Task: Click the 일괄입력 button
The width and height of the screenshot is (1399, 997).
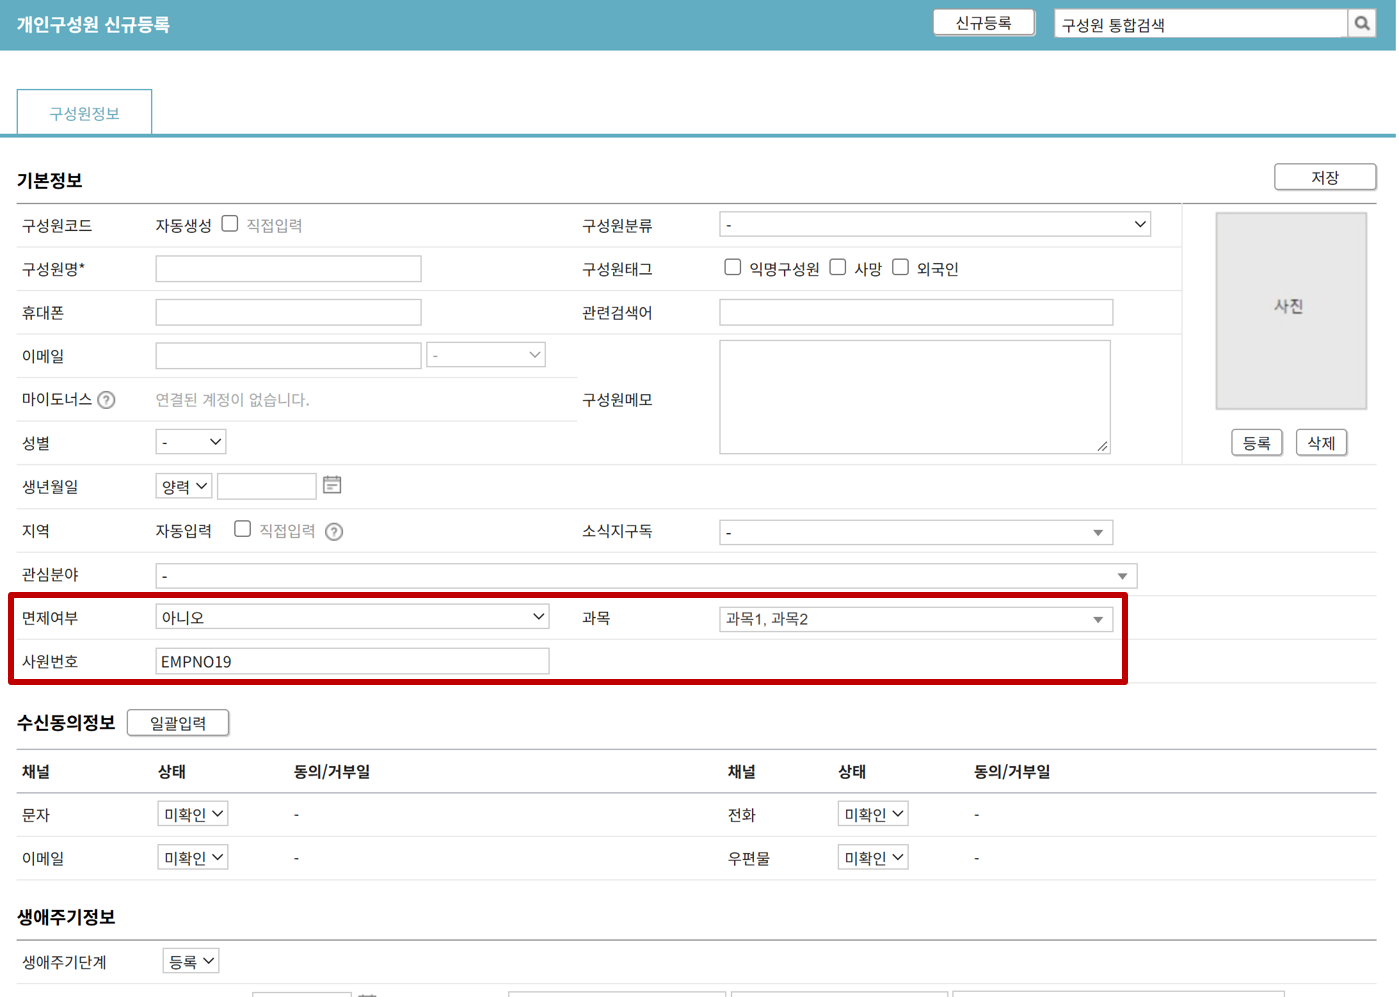Action: coord(178,723)
